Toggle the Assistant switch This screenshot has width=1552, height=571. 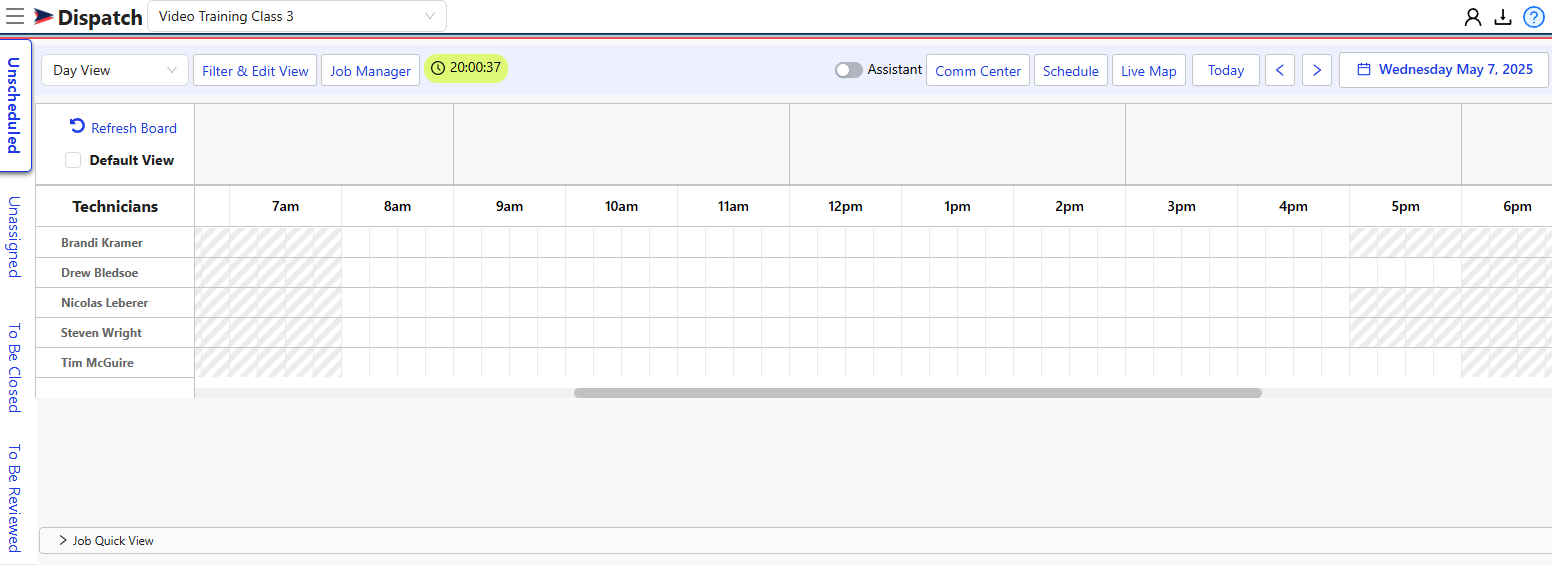[x=849, y=70]
